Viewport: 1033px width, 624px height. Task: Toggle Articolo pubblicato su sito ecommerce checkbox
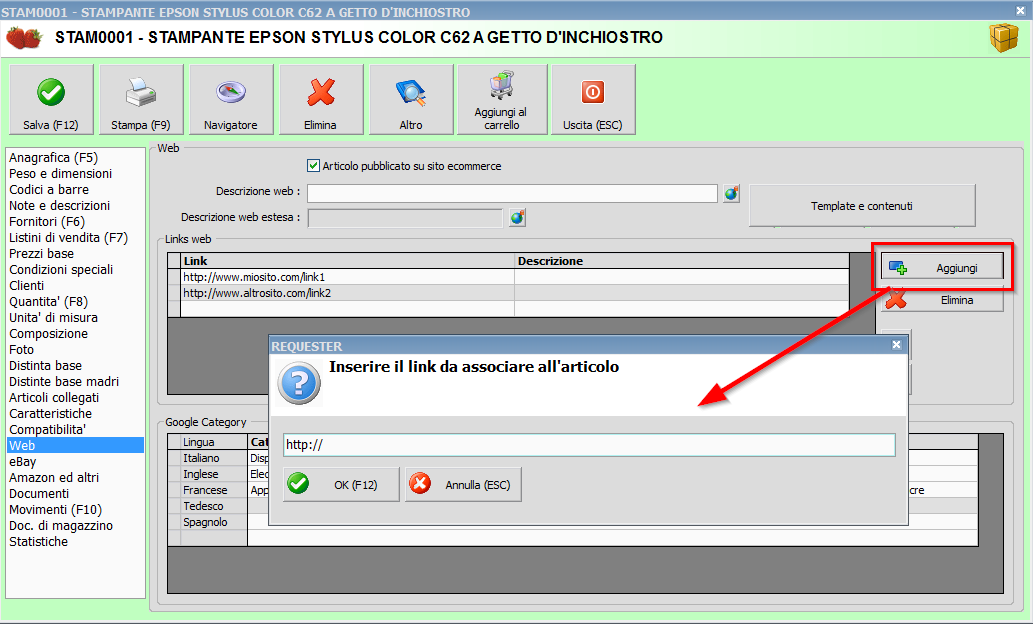314,166
